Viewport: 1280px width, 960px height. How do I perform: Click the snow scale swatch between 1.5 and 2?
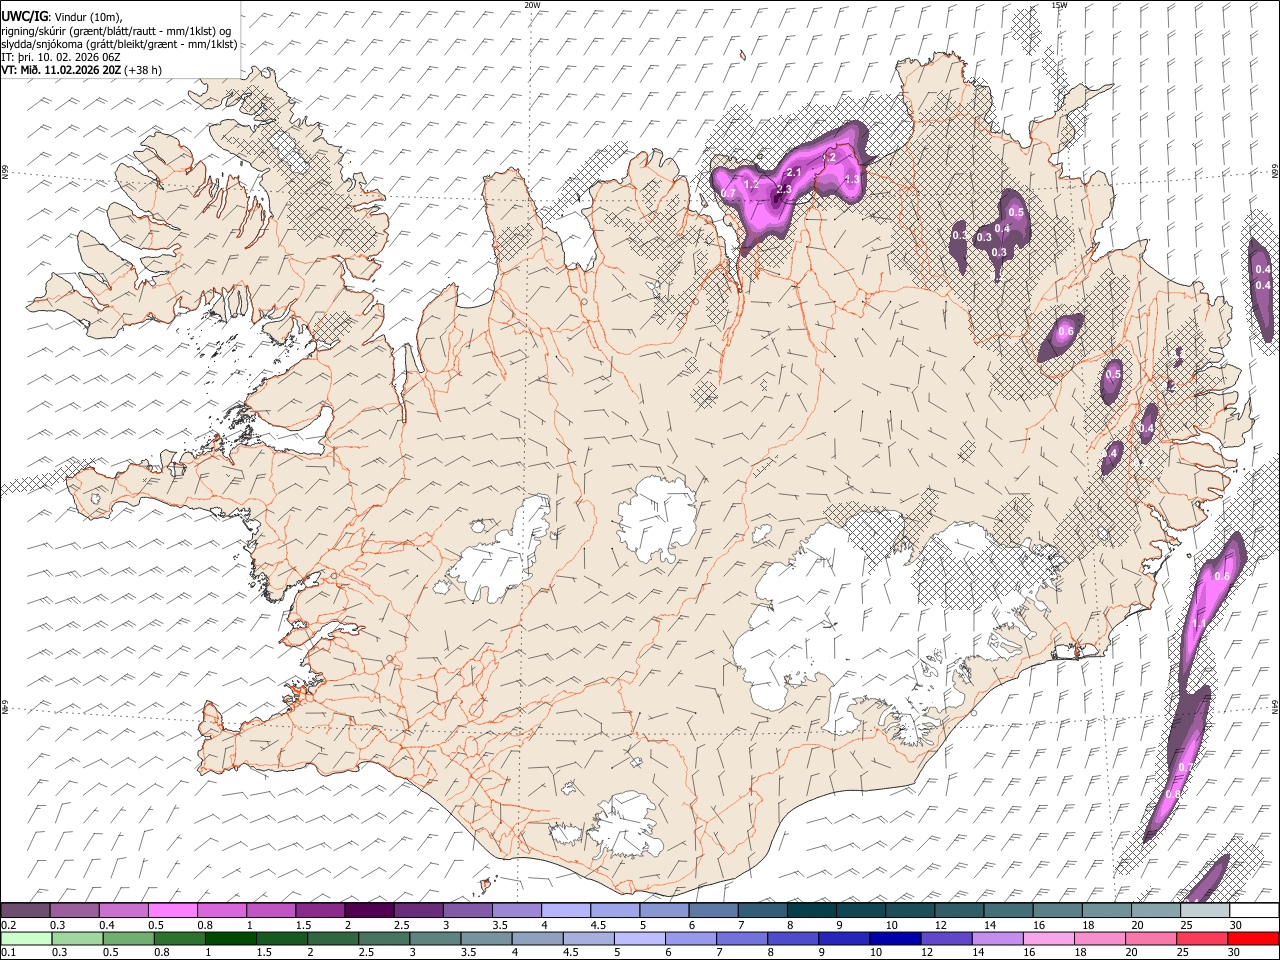point(320,910)
